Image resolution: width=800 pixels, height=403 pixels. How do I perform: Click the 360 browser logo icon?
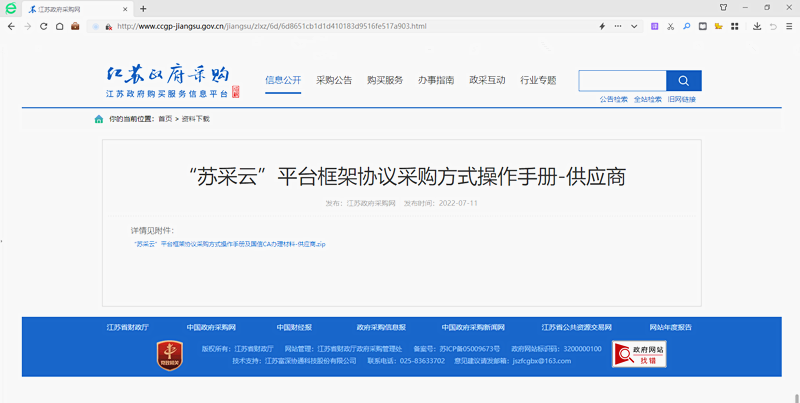(x=11, y=8)
